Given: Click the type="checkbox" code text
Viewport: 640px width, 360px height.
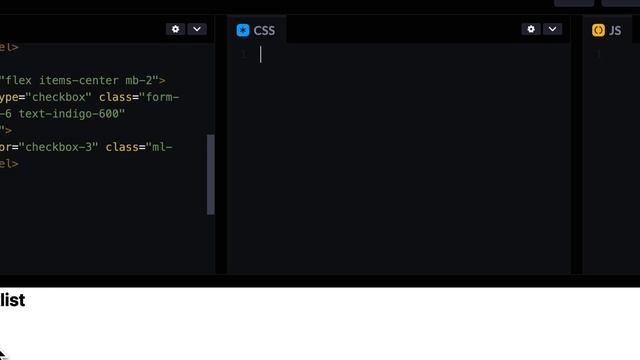Looking at the screenshot, I should click(46, 97).
